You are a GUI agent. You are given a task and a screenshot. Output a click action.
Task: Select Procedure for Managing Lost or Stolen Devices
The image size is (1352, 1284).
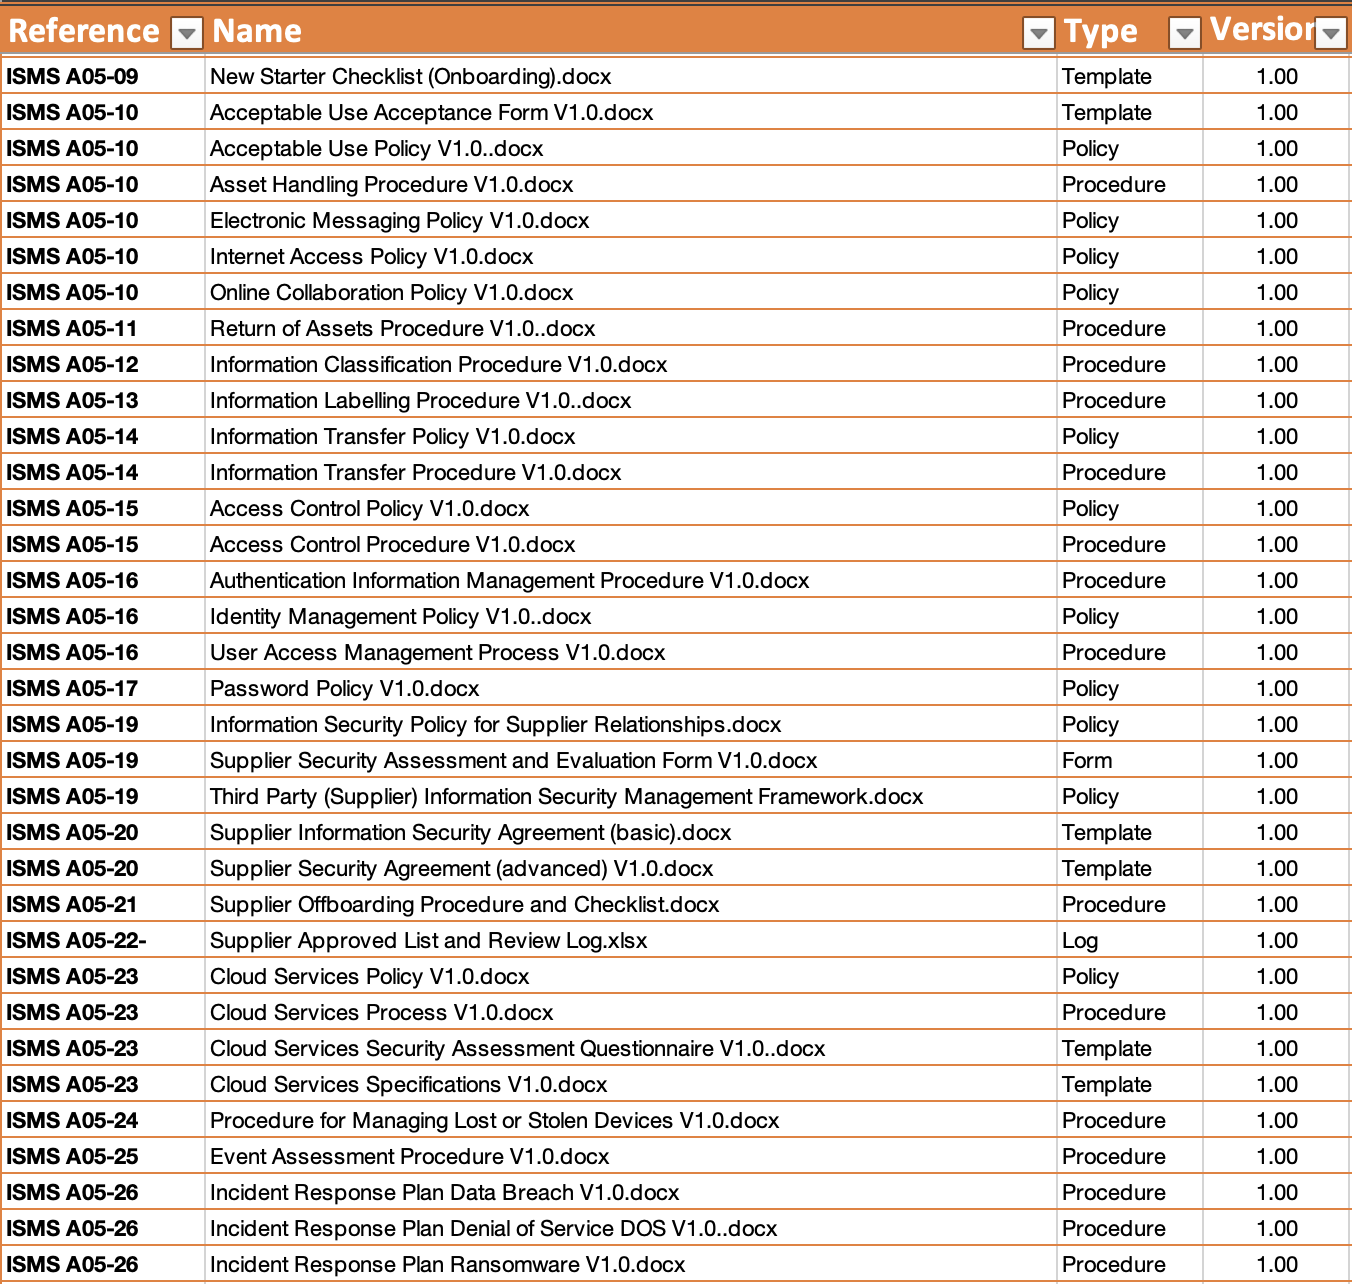tap(631, 1120)
